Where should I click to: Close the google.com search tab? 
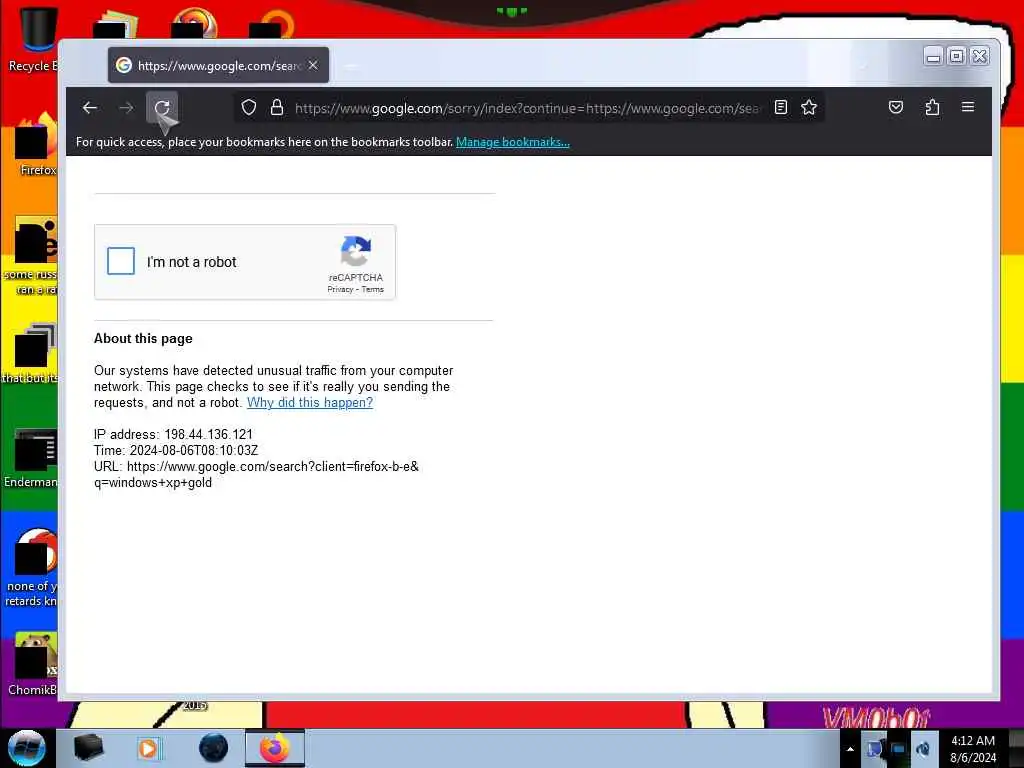tap(313, 65)
